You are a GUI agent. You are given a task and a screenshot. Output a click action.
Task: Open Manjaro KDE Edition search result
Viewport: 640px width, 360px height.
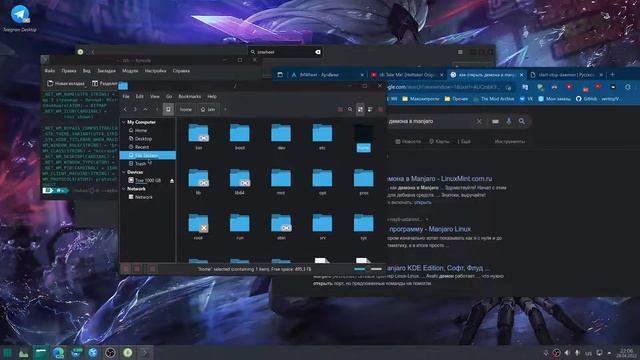click(437, 268)
